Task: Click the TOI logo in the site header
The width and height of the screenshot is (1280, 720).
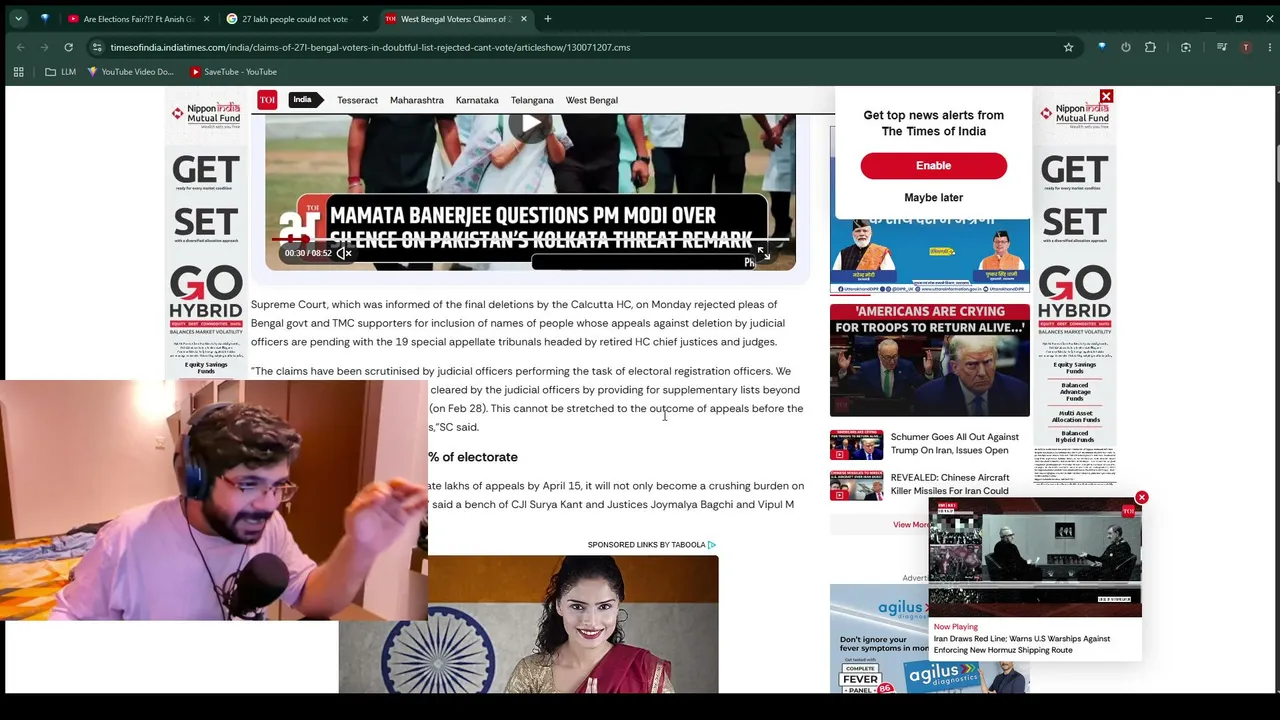Action: click(x=267, y=100)
